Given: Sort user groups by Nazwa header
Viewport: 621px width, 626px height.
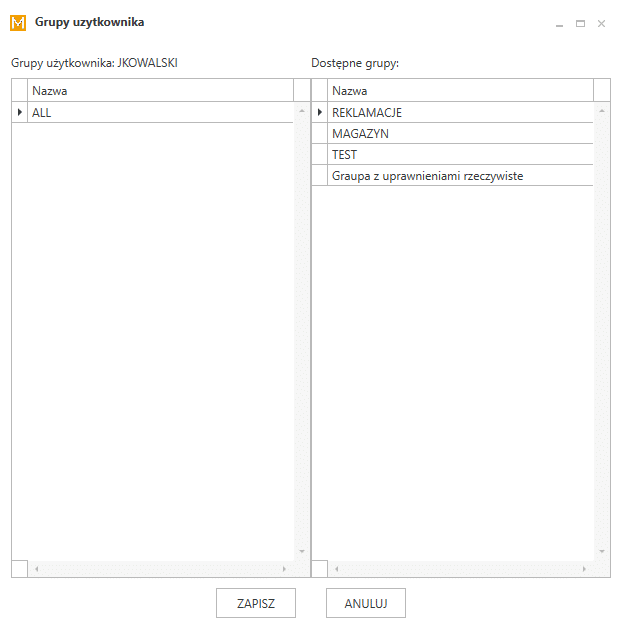Looking at the screenshot, I should click(x=160, y=91).
